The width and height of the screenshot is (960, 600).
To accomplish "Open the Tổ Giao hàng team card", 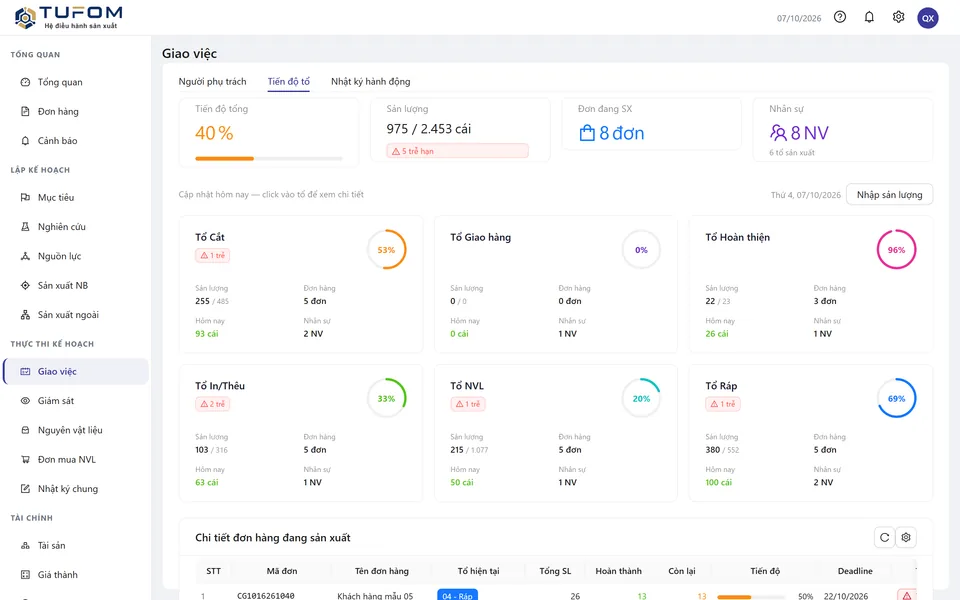I will 556,284.
